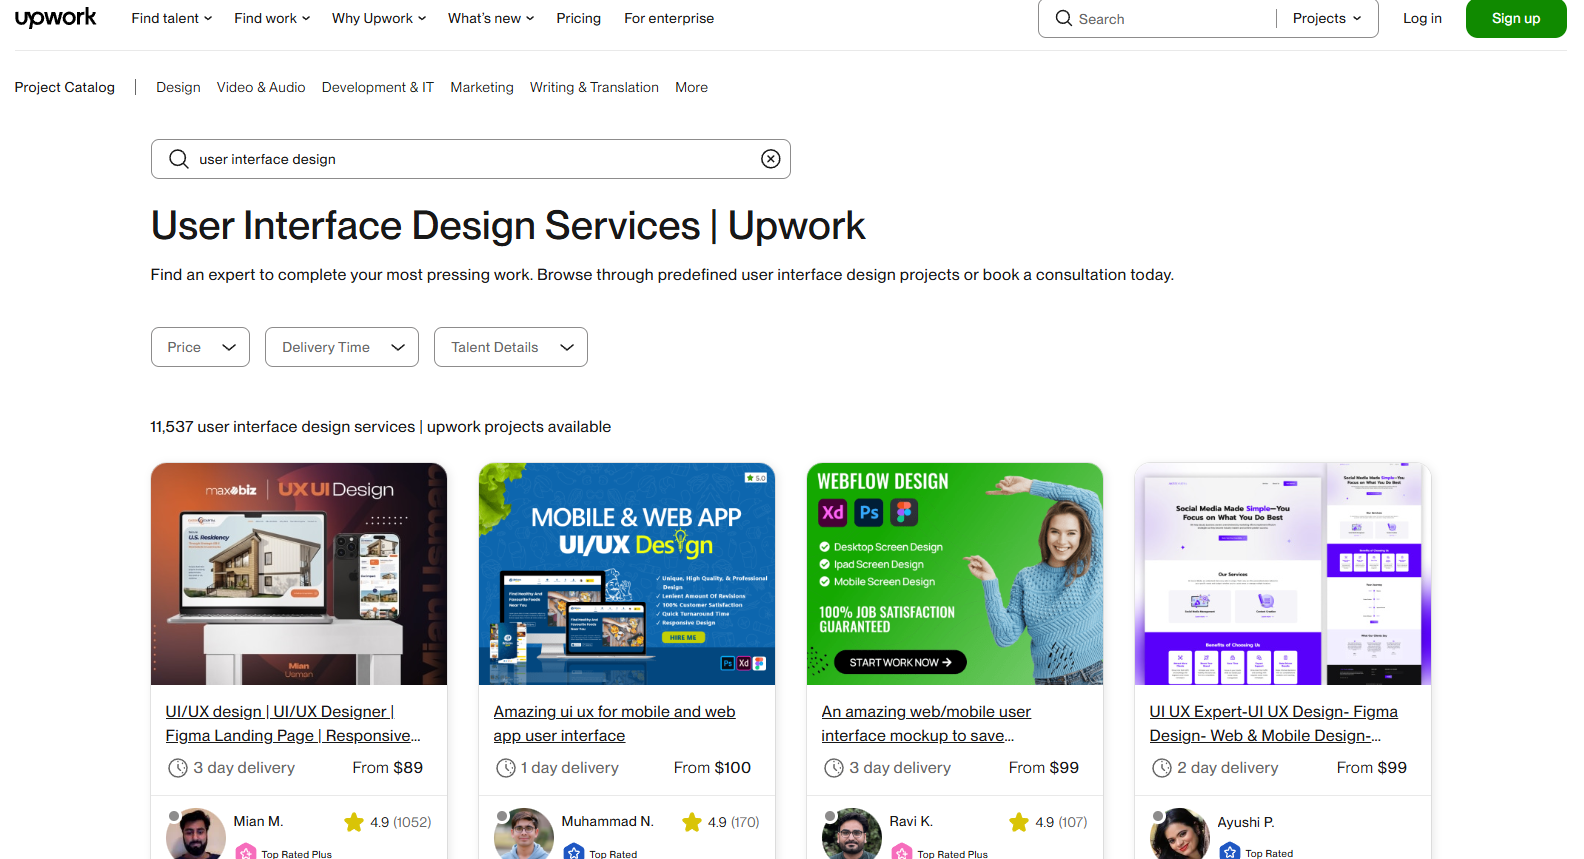Expand the Find work menu
Viewport: 1584px width, 859px height.
coord(272,18)
